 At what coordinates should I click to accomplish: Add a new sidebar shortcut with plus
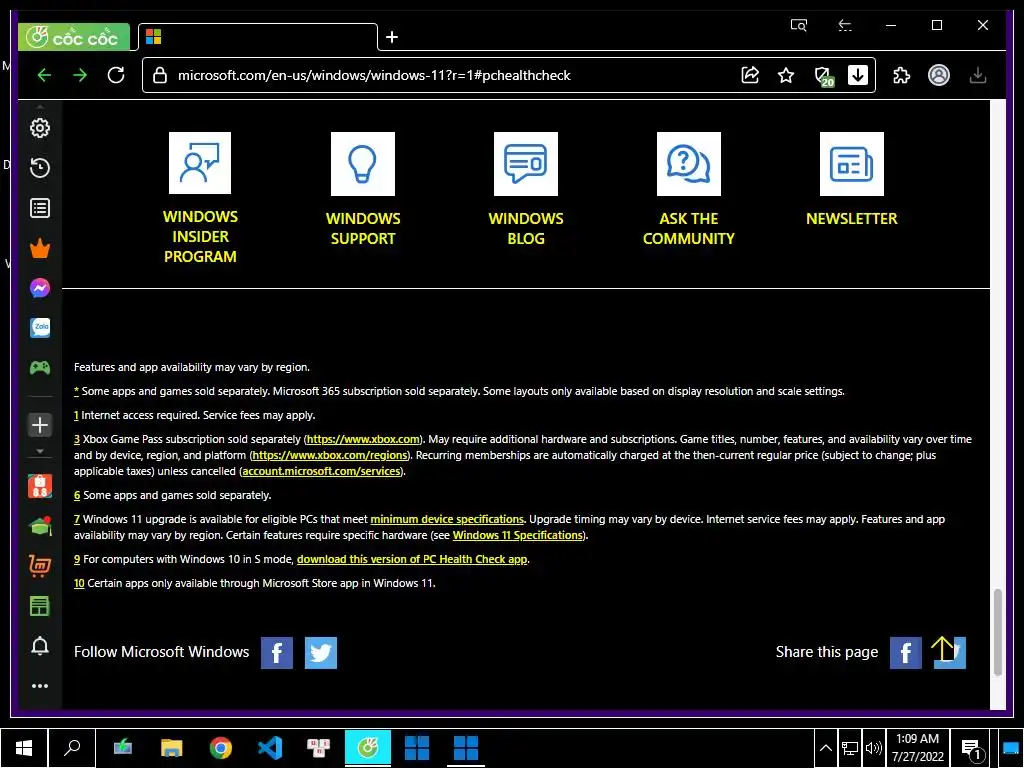coord(40,425)
